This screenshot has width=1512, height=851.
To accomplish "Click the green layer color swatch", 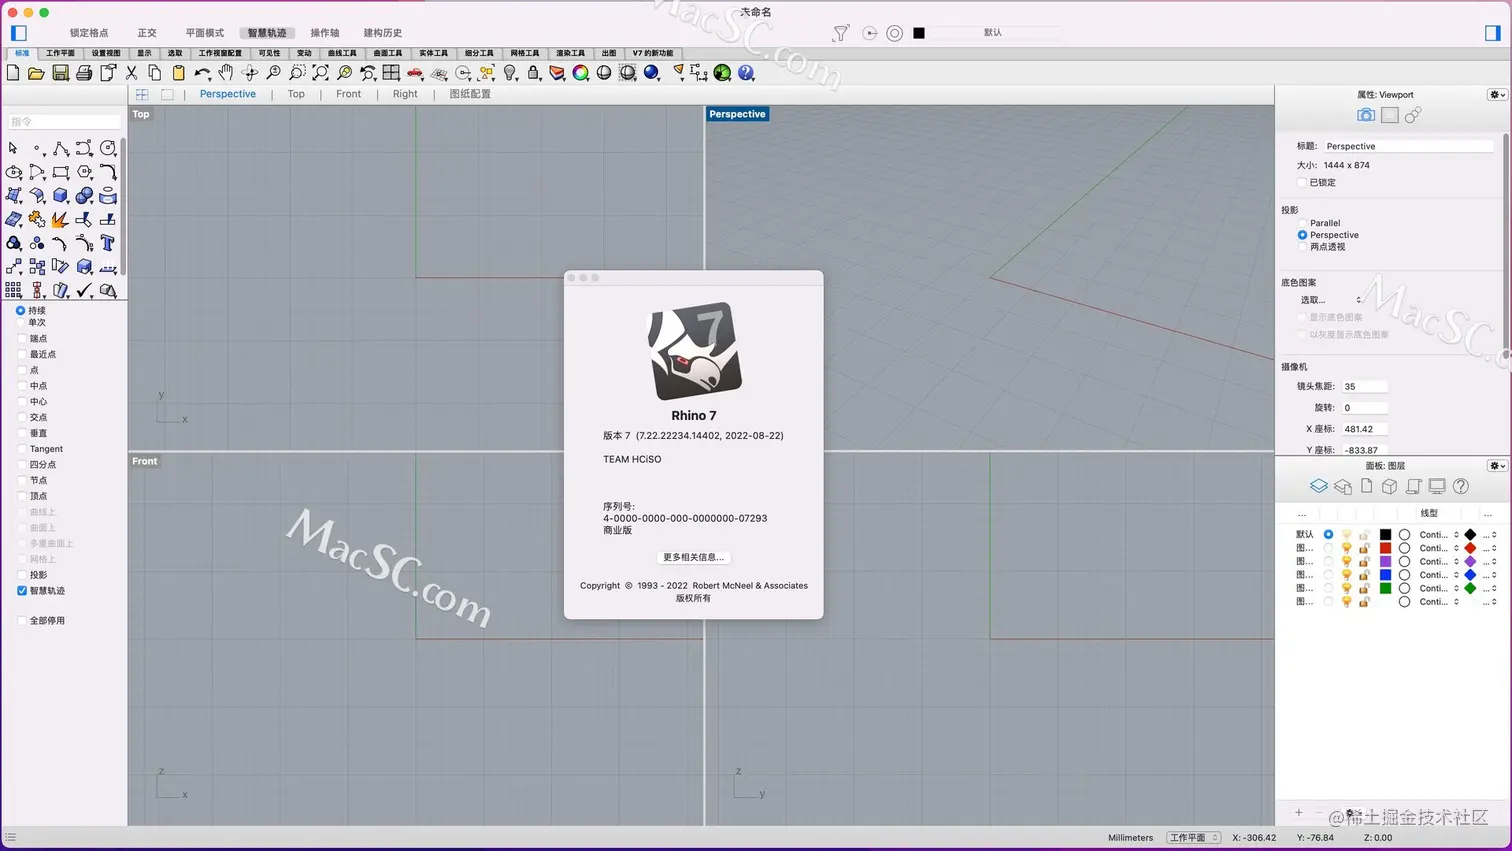I will pos(1386,588).
